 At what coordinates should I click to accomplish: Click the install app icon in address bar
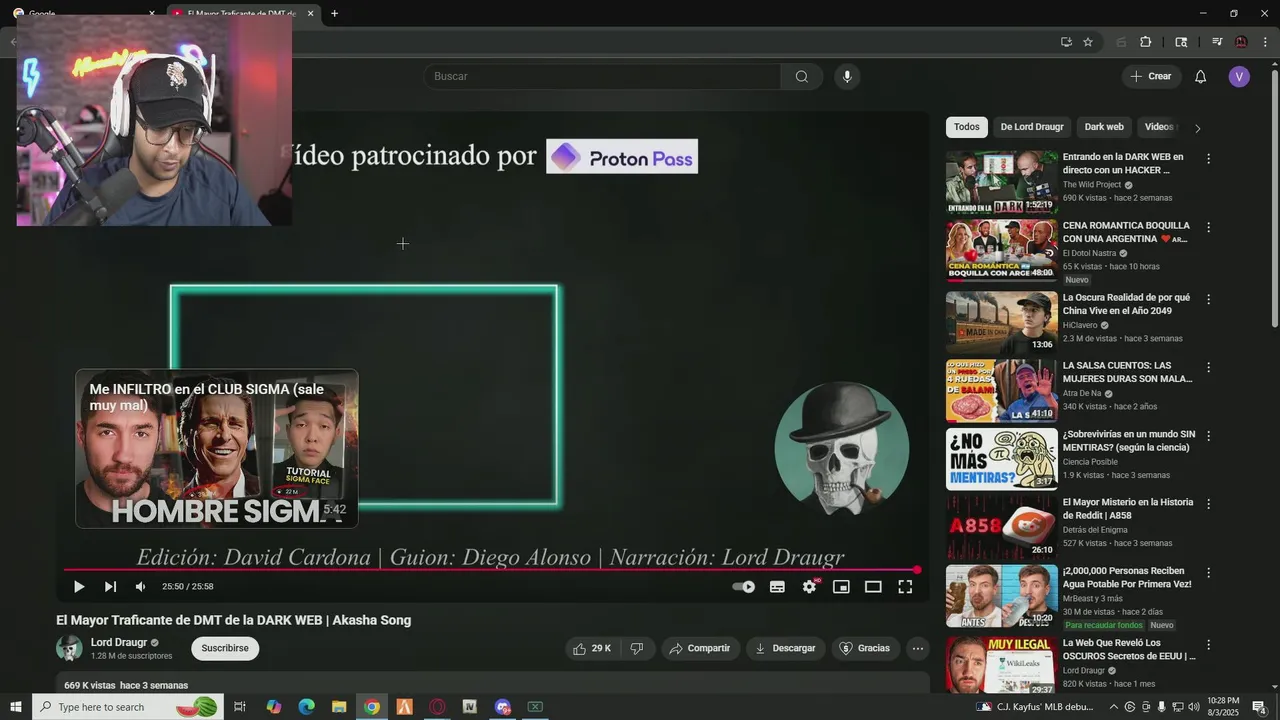pos(1066,42)
